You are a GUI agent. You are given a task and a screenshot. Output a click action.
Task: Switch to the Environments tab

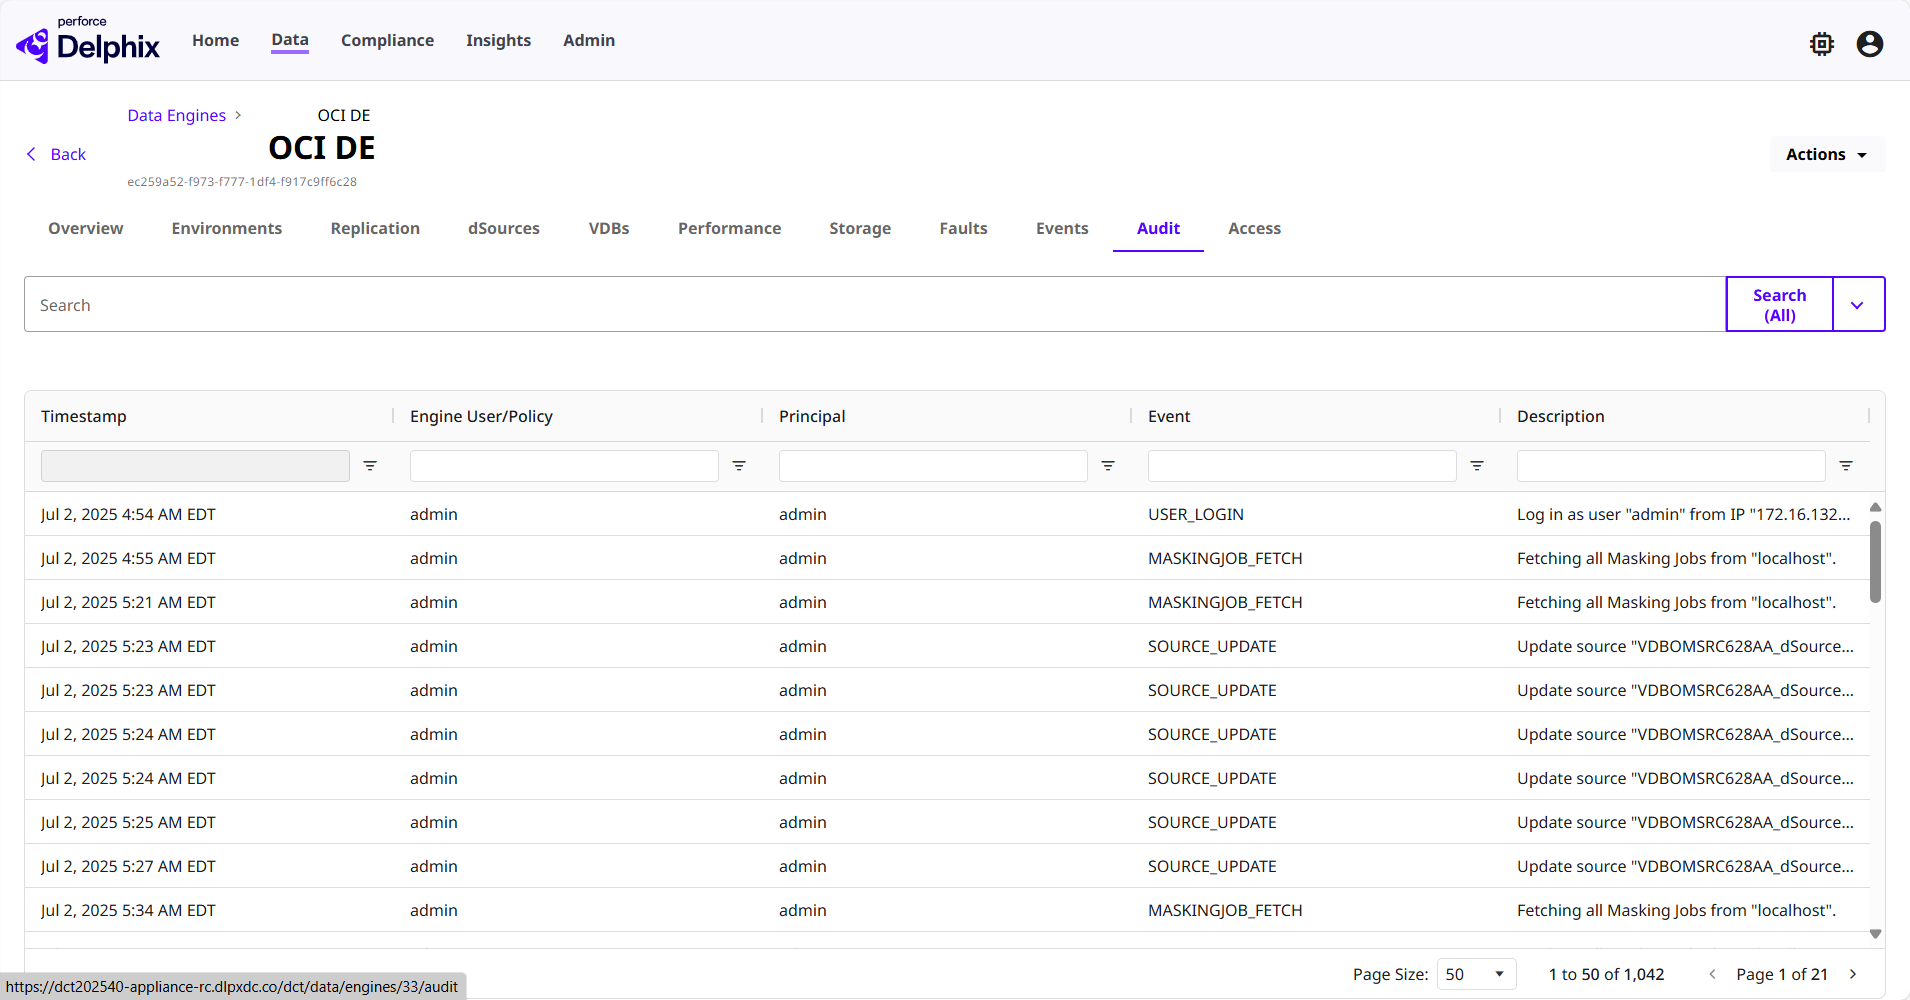click(x=227, y=228)
